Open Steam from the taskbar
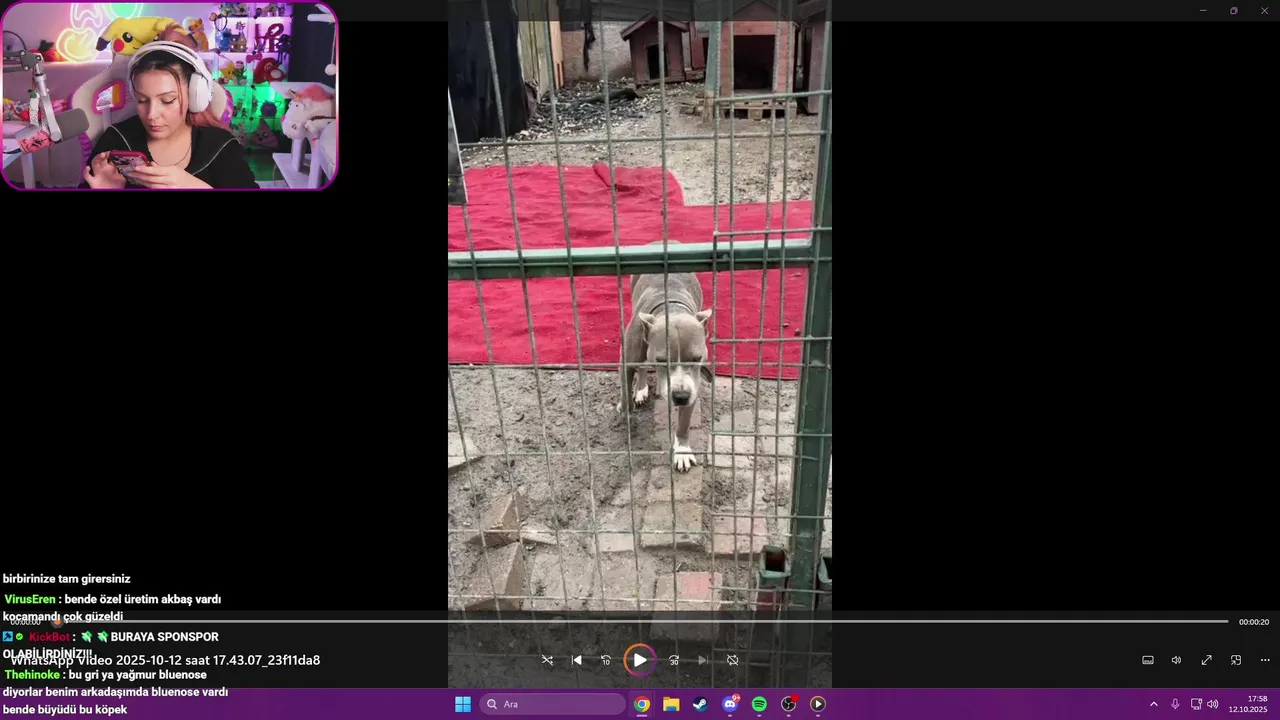Image resolution: width=1280 pixels, height=720 pixels. [700, 704]
